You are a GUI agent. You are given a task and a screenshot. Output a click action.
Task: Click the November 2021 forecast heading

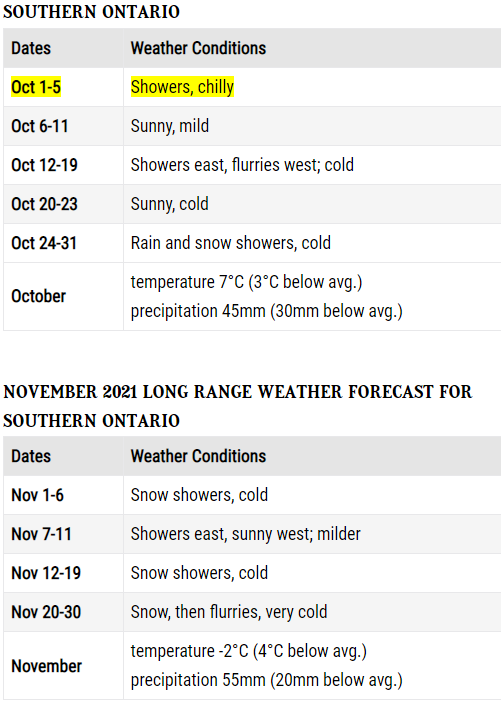pos(238,406)
